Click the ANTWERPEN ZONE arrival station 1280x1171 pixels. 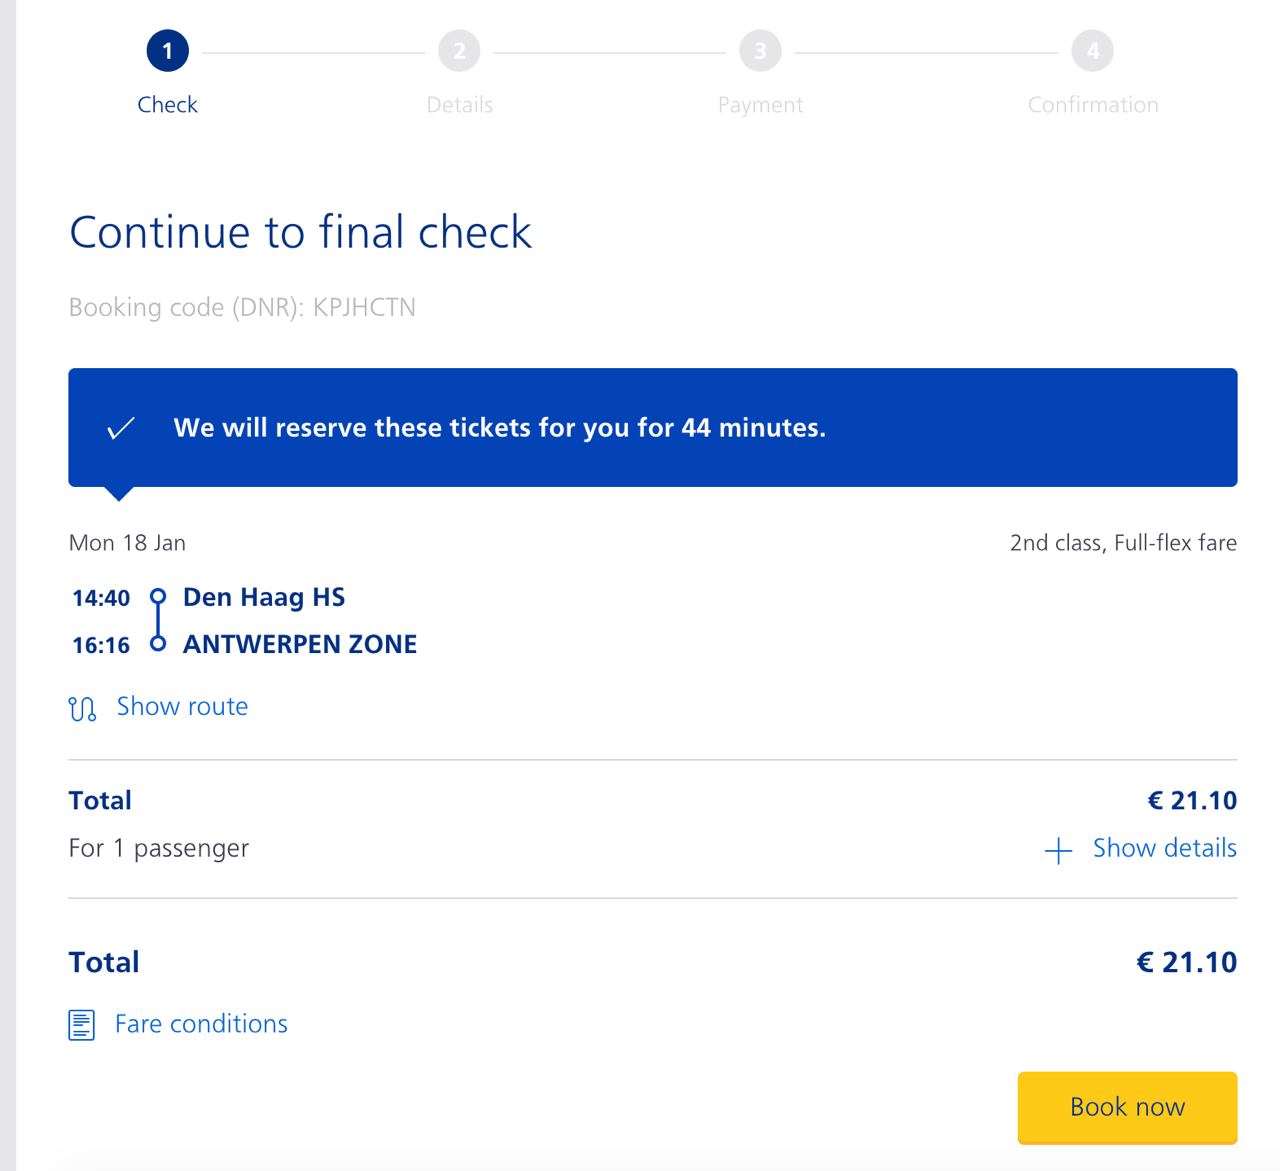[x=300, y=644]
